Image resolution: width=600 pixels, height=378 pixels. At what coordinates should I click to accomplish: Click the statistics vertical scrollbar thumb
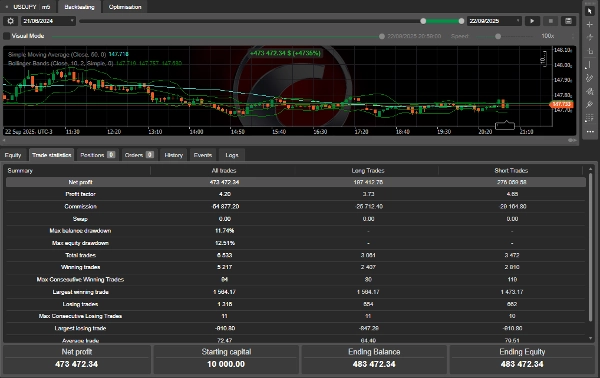point(590,247)
